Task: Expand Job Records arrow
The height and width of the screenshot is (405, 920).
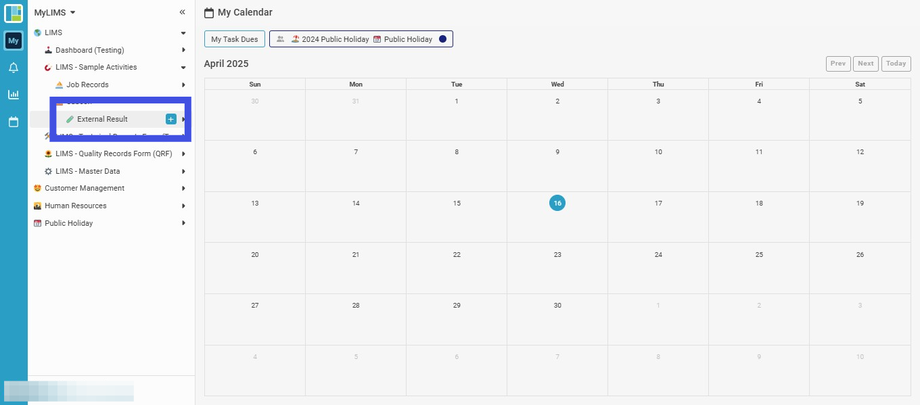Action: (184, 85)
